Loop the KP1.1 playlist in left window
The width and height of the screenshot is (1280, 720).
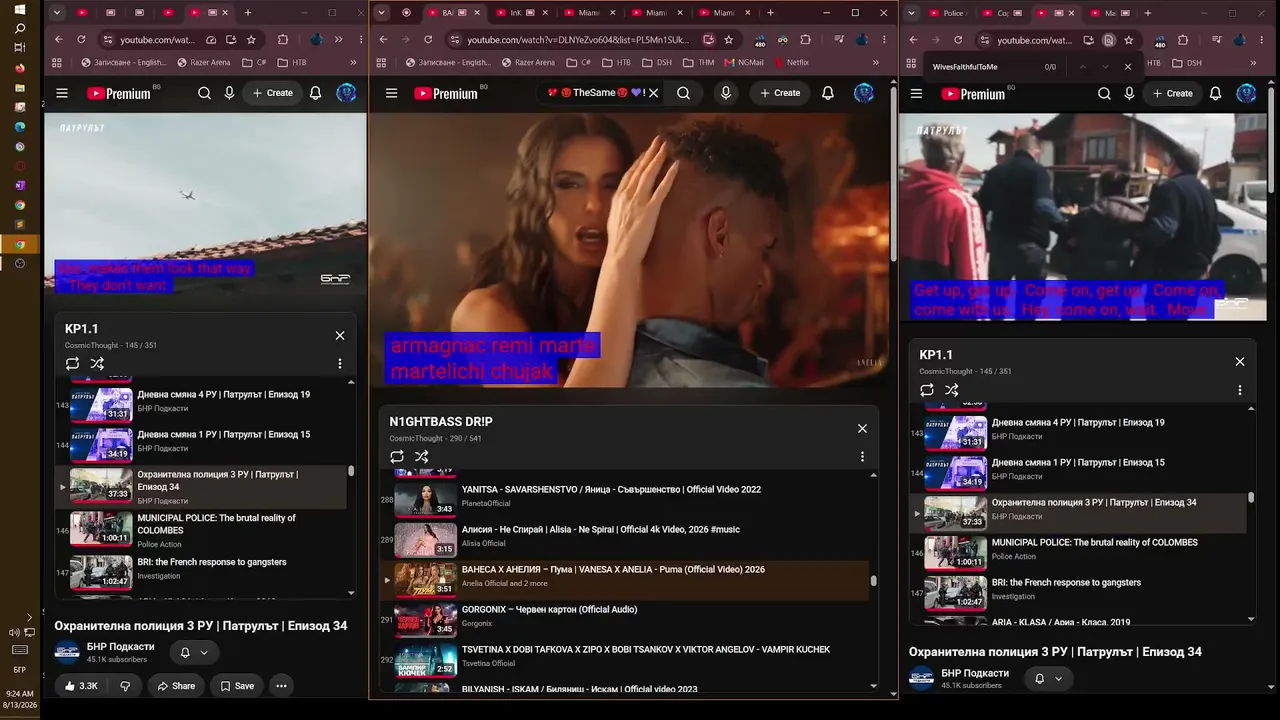pos(72,364)
